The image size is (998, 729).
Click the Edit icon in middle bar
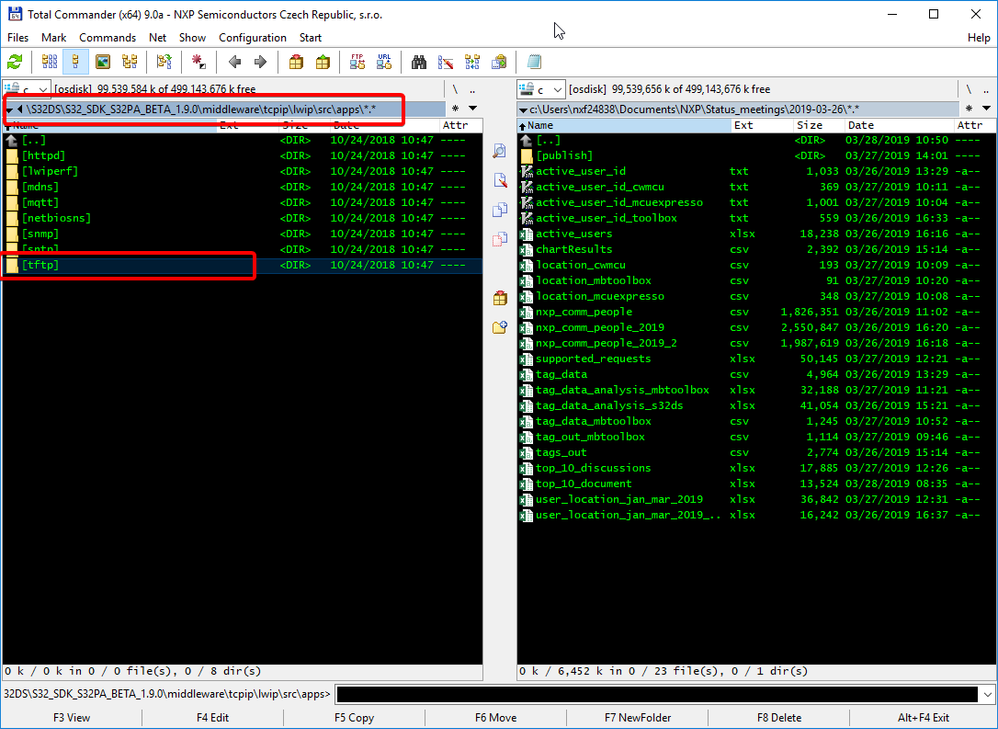(x=500, y=180)
